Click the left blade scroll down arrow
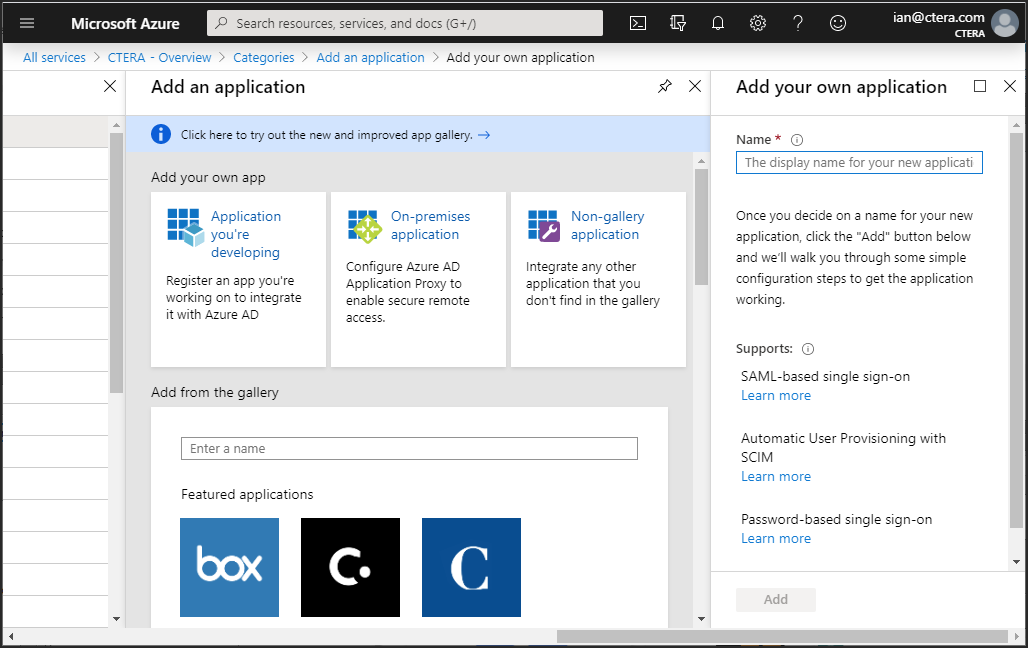The image size is (1028, 648). tap(116, 618)
